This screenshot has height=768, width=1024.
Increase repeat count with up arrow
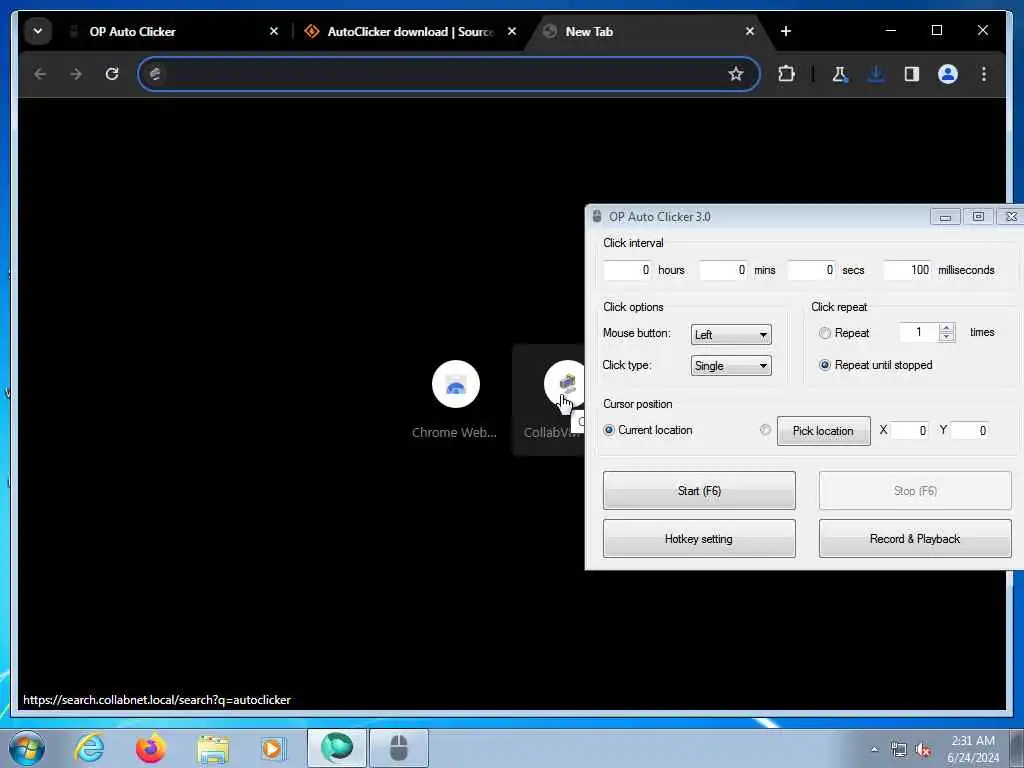(x=946, y=328)
